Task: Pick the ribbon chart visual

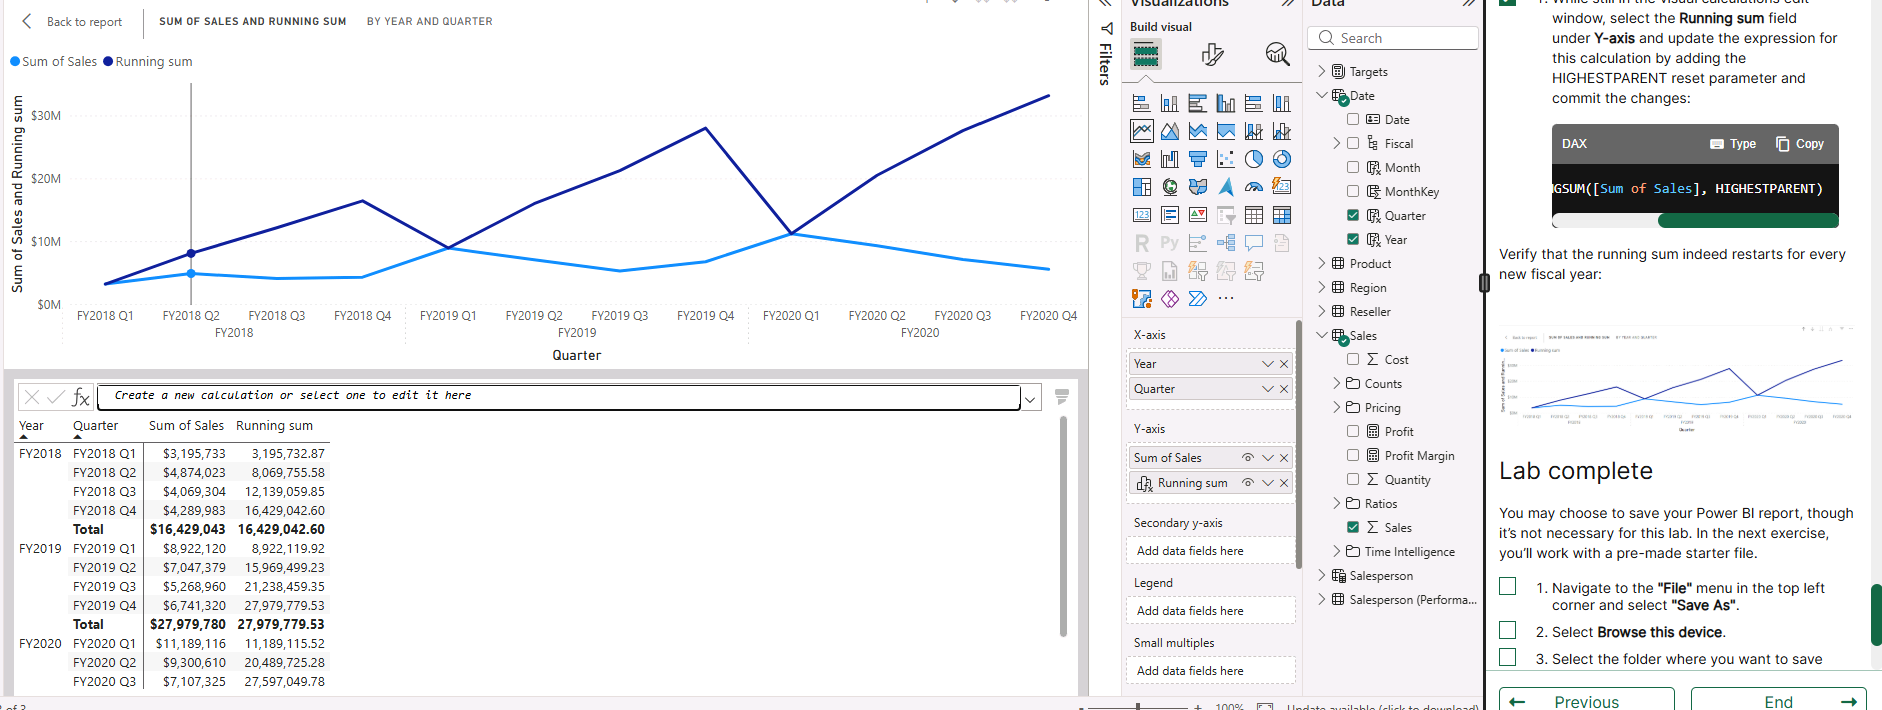Action: 1141,159
